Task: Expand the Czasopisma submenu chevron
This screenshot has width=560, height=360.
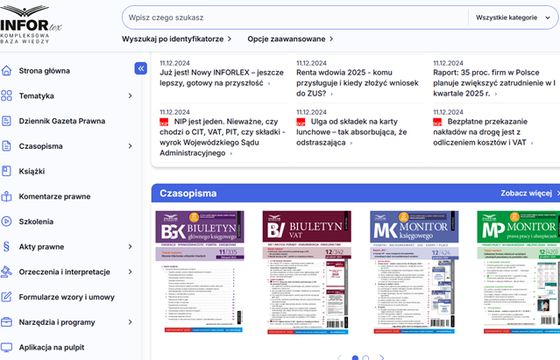Action: [130, 146]
